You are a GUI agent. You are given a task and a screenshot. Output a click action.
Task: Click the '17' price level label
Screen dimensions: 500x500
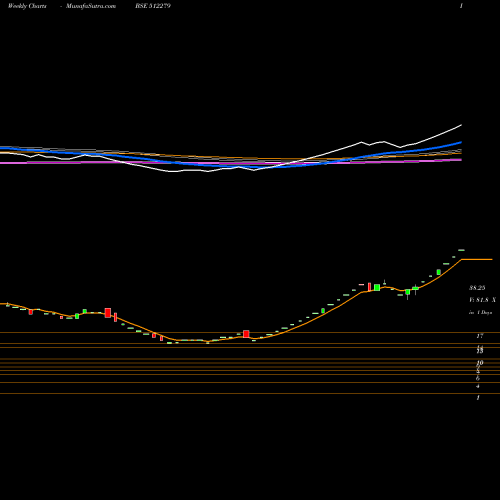click(x=480, y=336)
